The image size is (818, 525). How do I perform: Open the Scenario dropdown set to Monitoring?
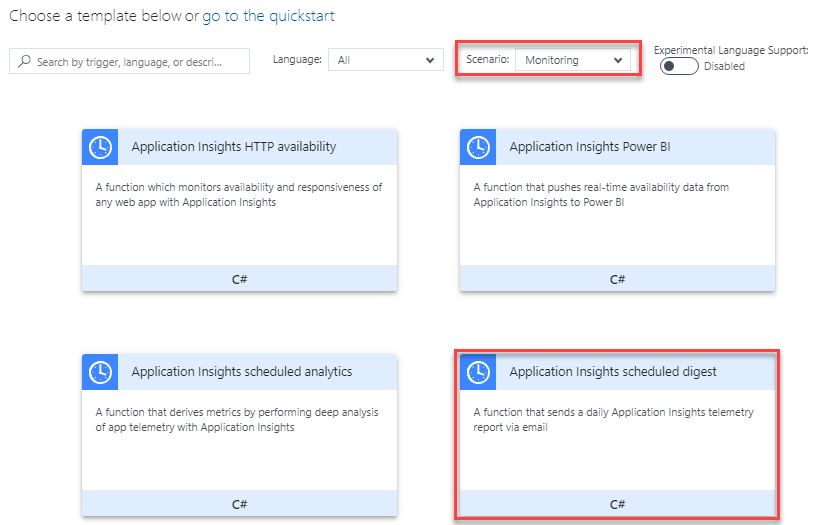[573, 59]
